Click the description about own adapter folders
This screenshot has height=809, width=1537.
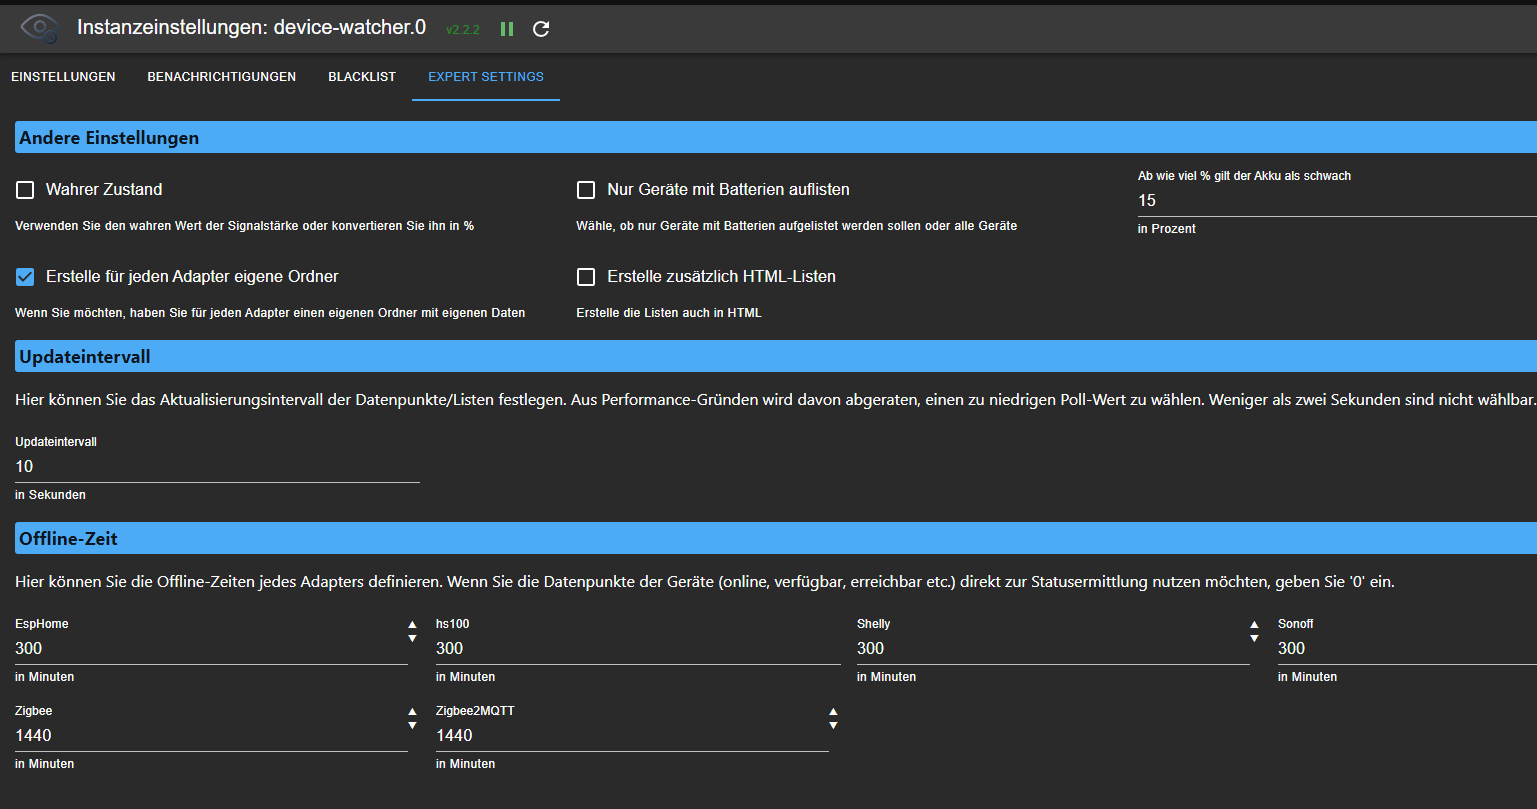click(270, 313)
